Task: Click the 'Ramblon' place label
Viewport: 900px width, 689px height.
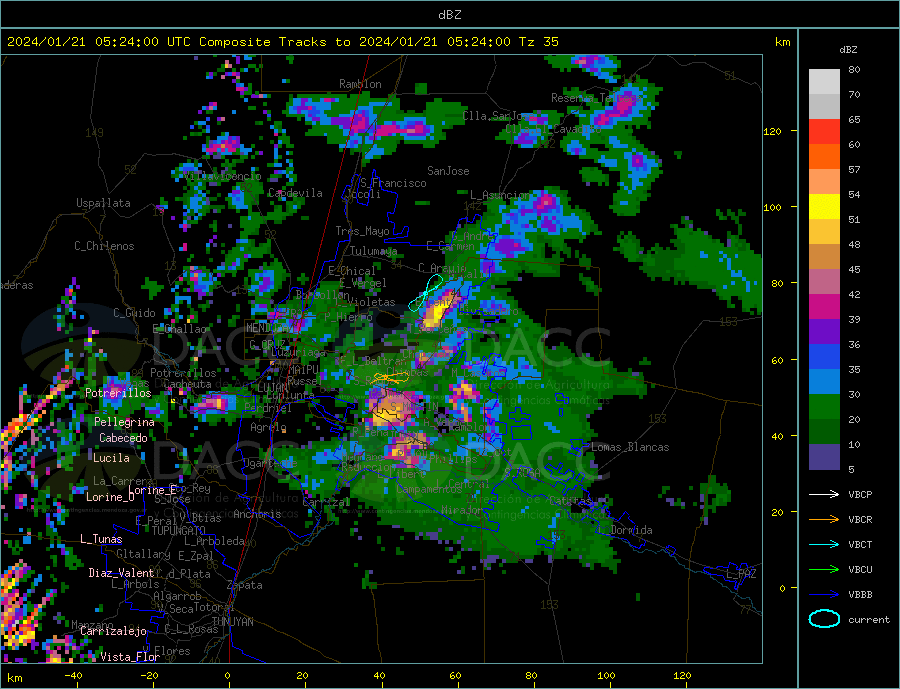Action: click(360, 84)
